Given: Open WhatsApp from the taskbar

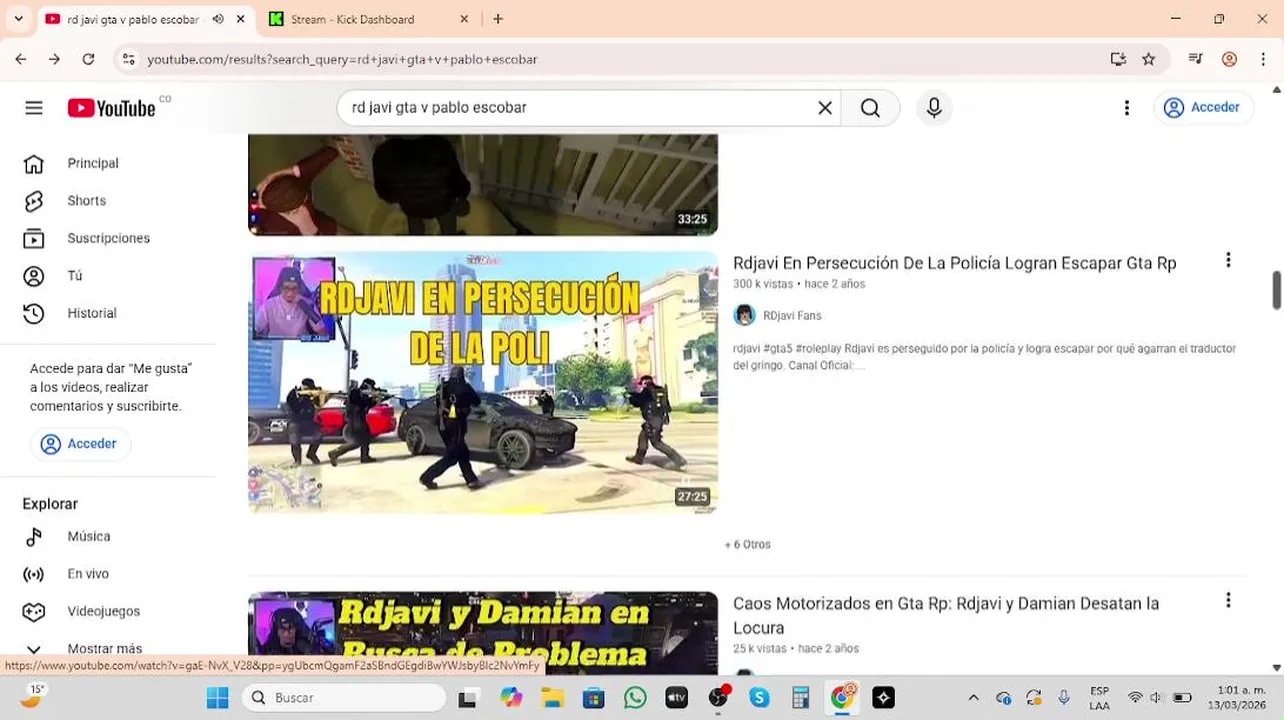Looking at the screenshot, I should (635, 698).
